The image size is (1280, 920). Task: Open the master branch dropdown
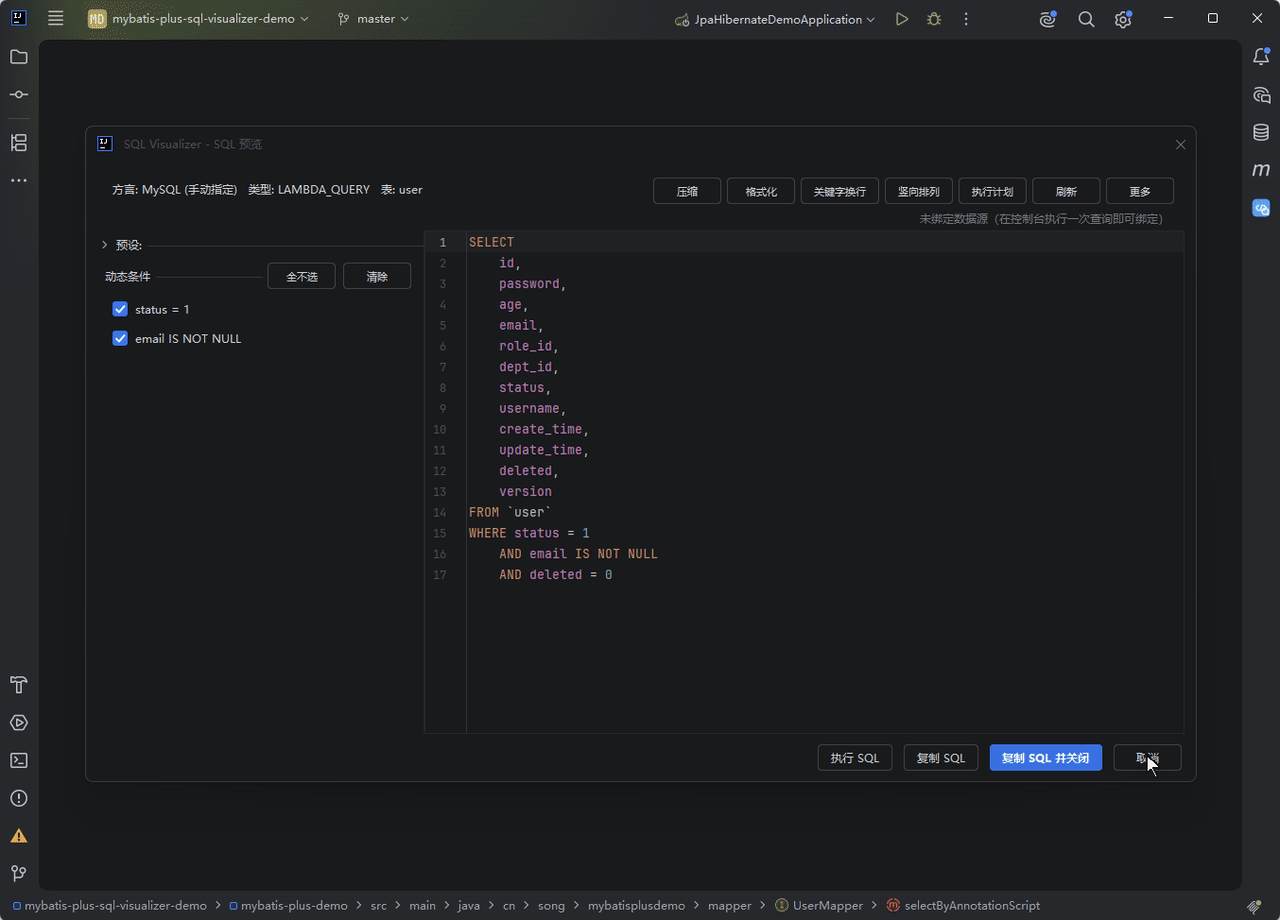(x=373, y=19)
